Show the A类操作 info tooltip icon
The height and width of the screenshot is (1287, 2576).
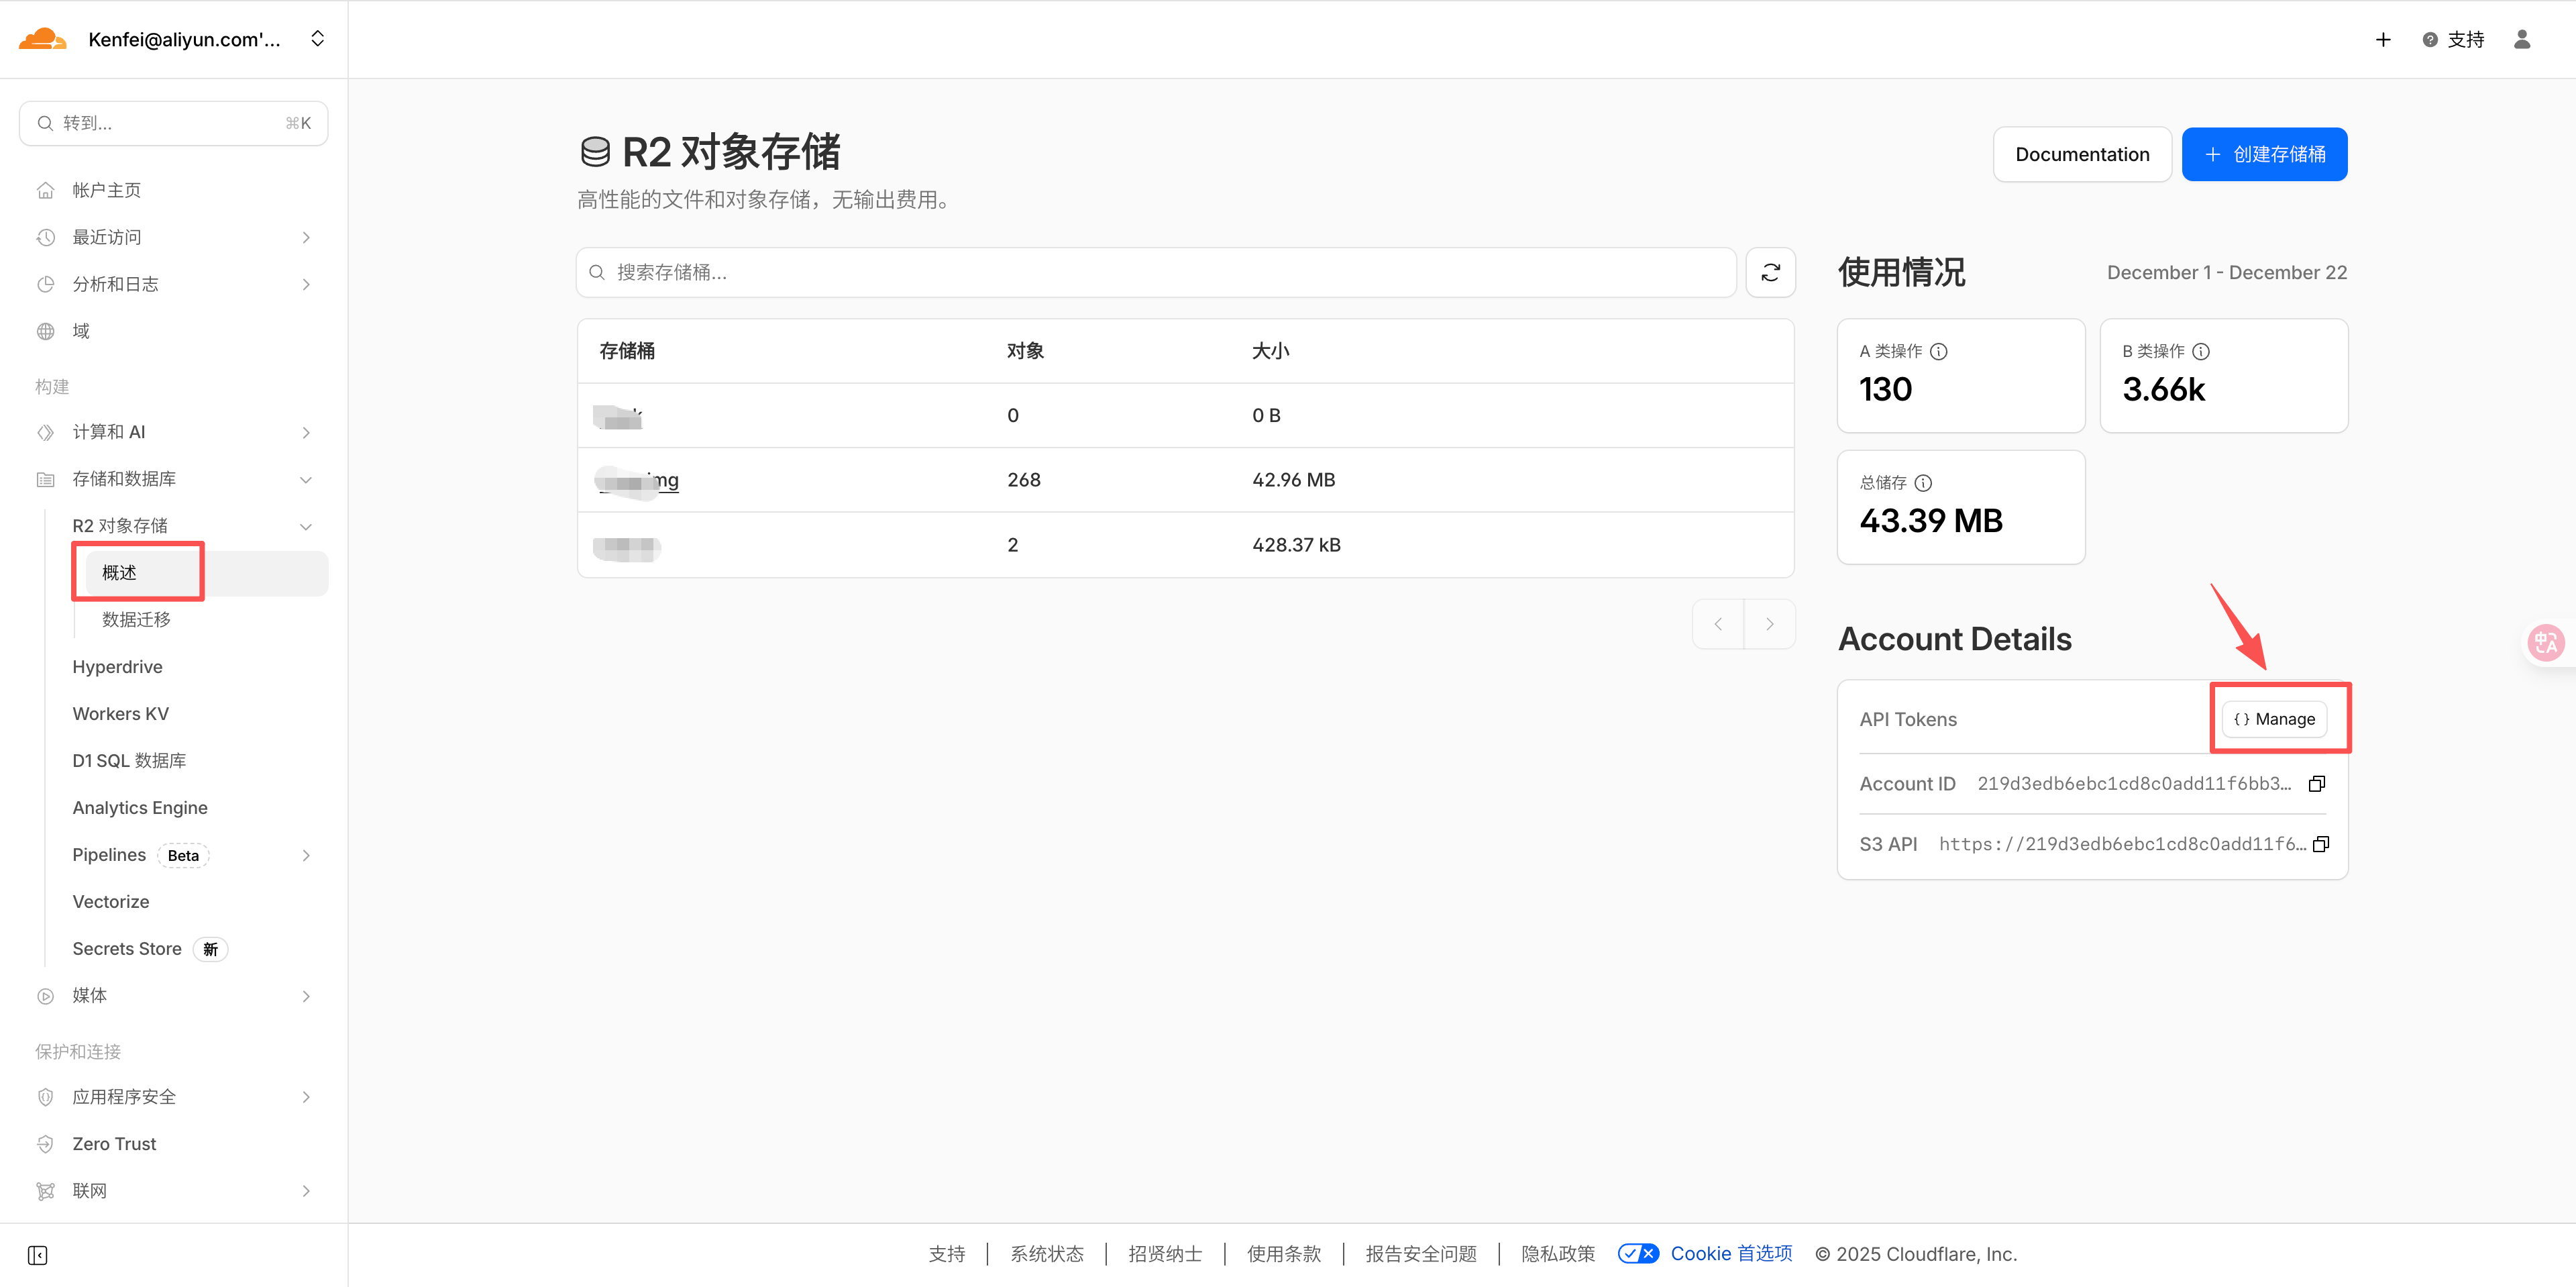1939,351
